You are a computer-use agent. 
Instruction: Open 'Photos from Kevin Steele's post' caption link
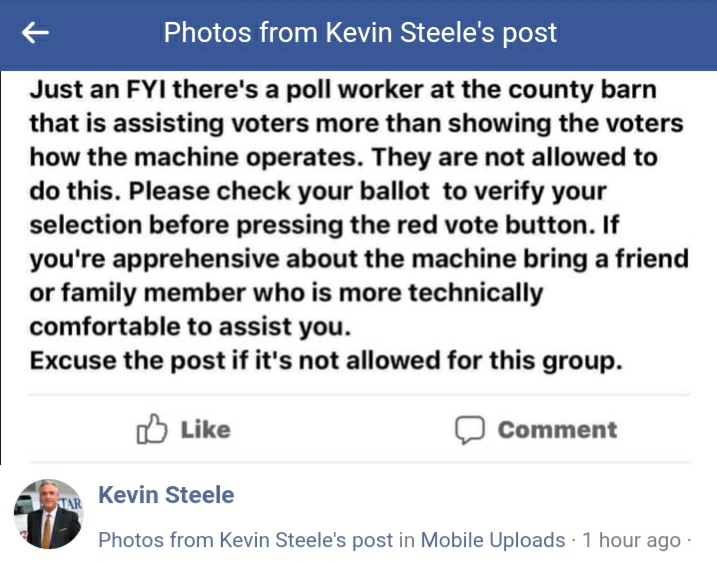246,540
